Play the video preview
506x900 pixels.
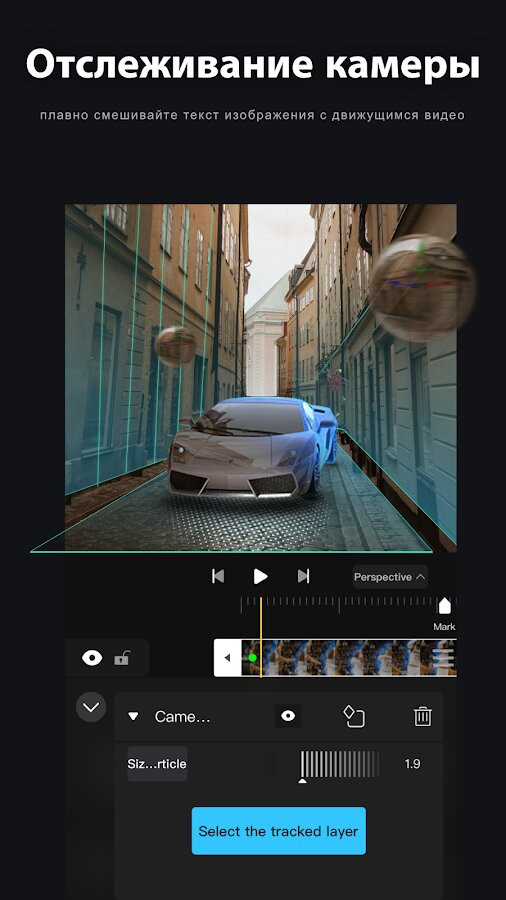coord(260,576)
